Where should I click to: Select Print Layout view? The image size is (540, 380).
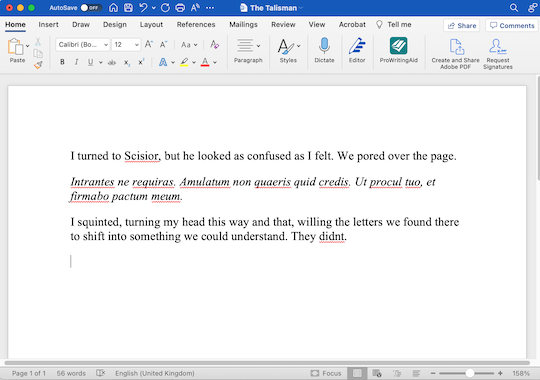[357, 373]
